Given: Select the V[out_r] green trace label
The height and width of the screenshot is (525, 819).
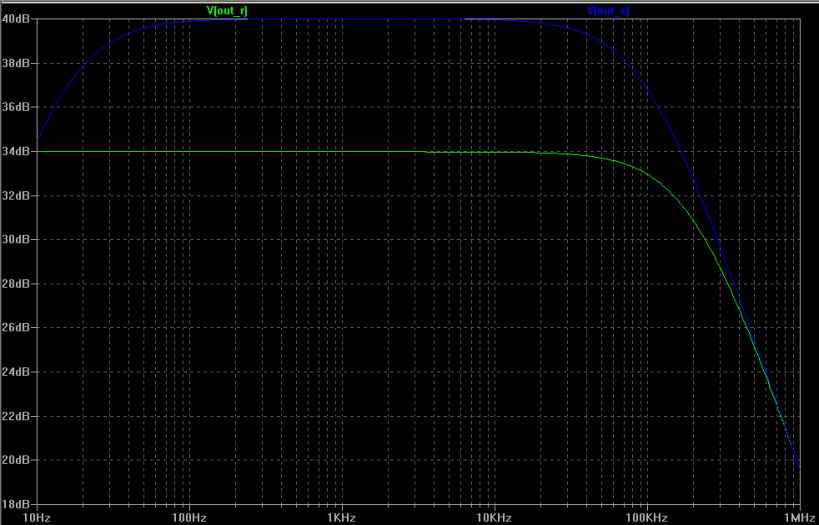Looking at the screenshot, I should 227,10.
